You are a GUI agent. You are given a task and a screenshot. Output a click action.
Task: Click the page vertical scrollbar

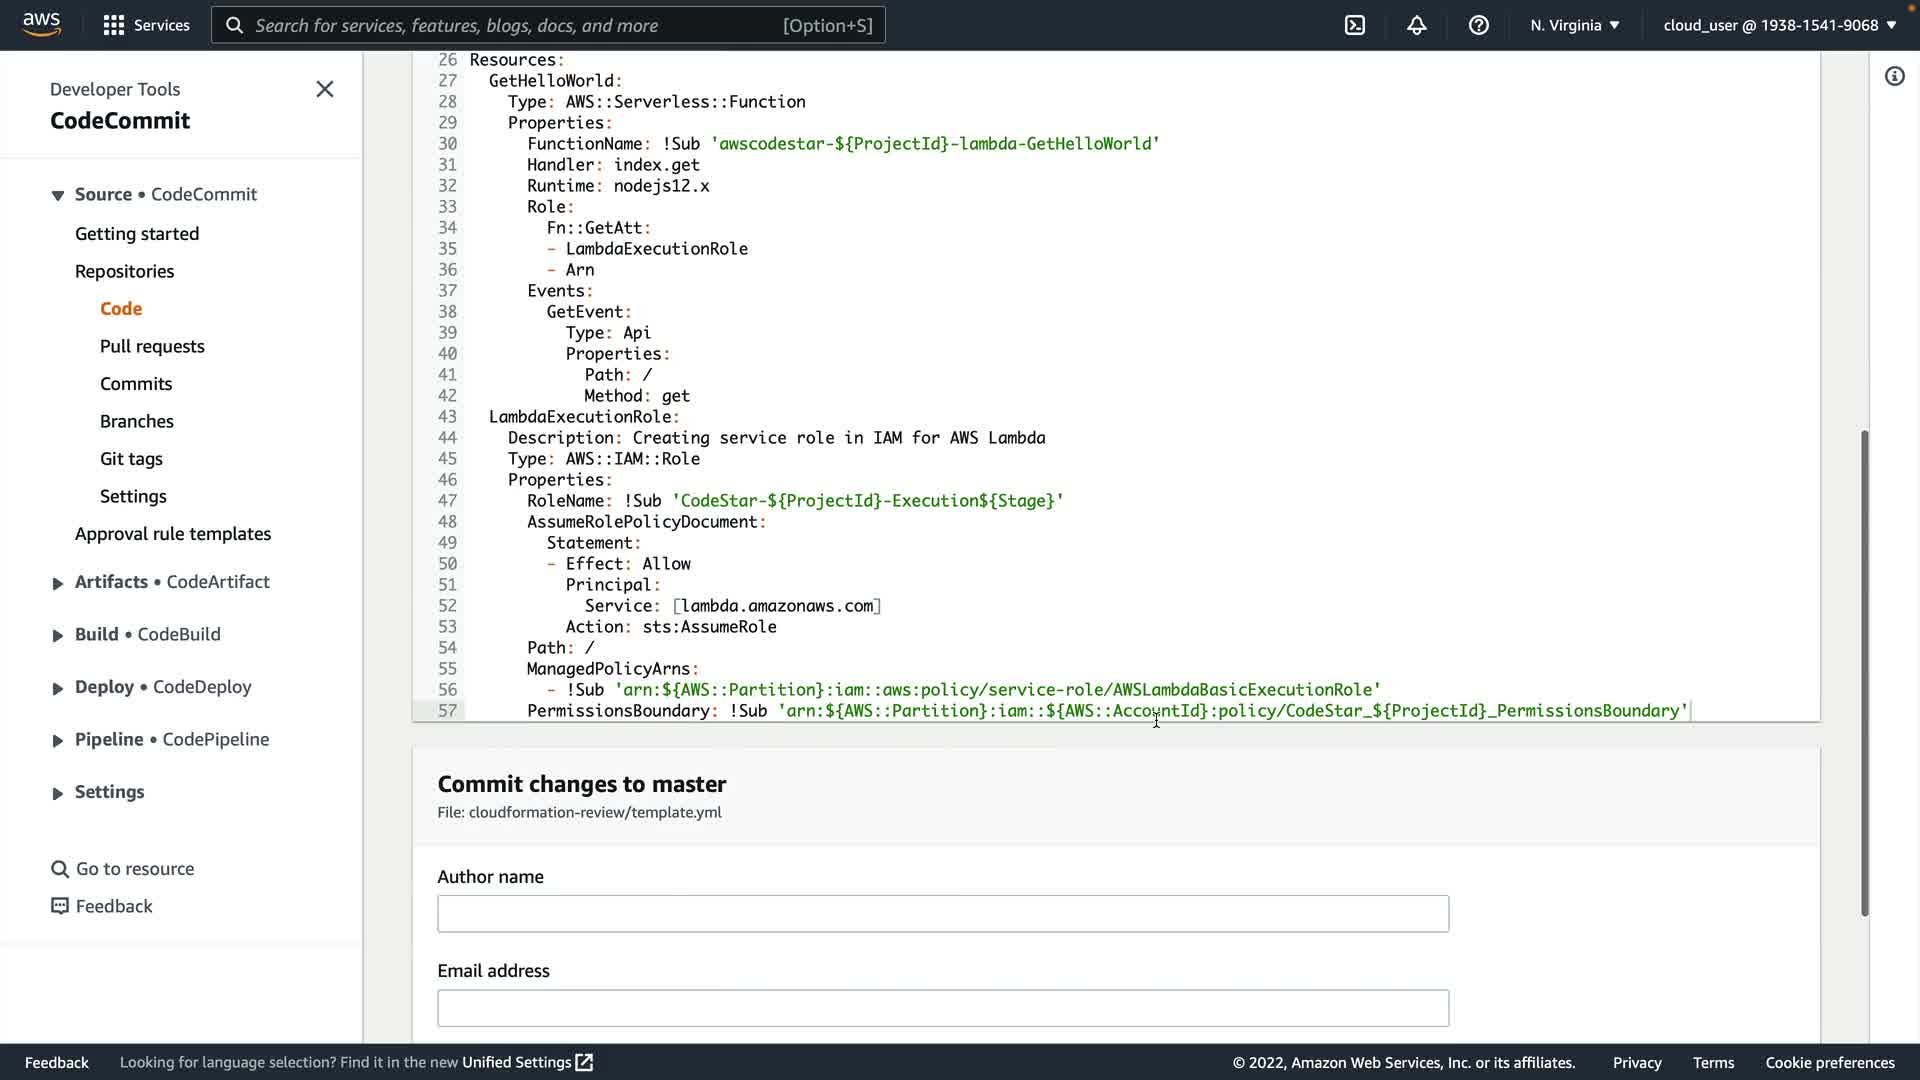[1864, 672]
